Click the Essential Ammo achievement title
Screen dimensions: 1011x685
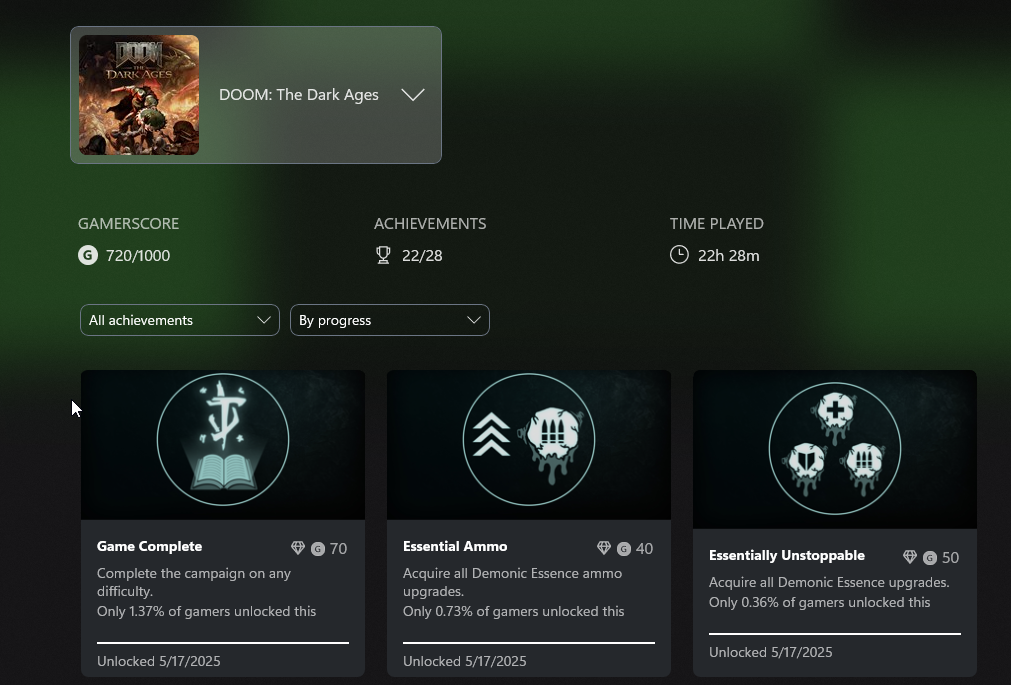click(455, 546)
